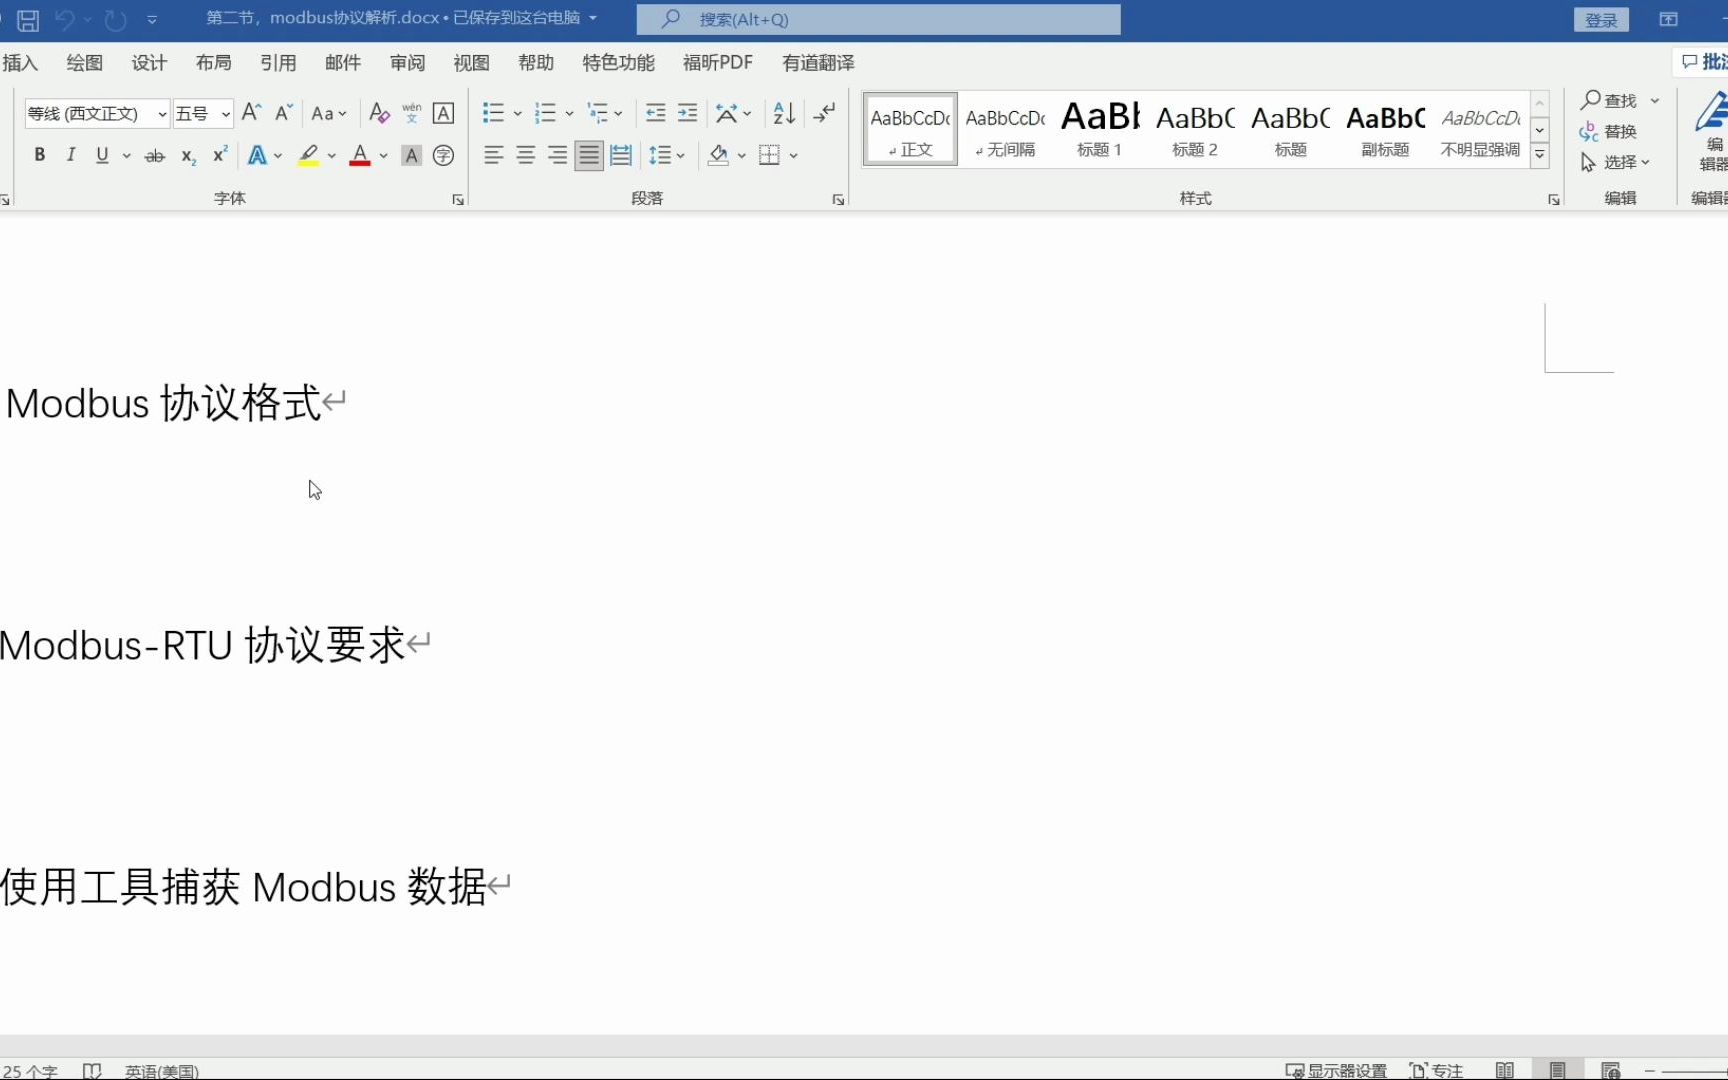This screenshot has height=1080, width=1728.
Task: Toggle italic formatting
Action: click(70, 155)
